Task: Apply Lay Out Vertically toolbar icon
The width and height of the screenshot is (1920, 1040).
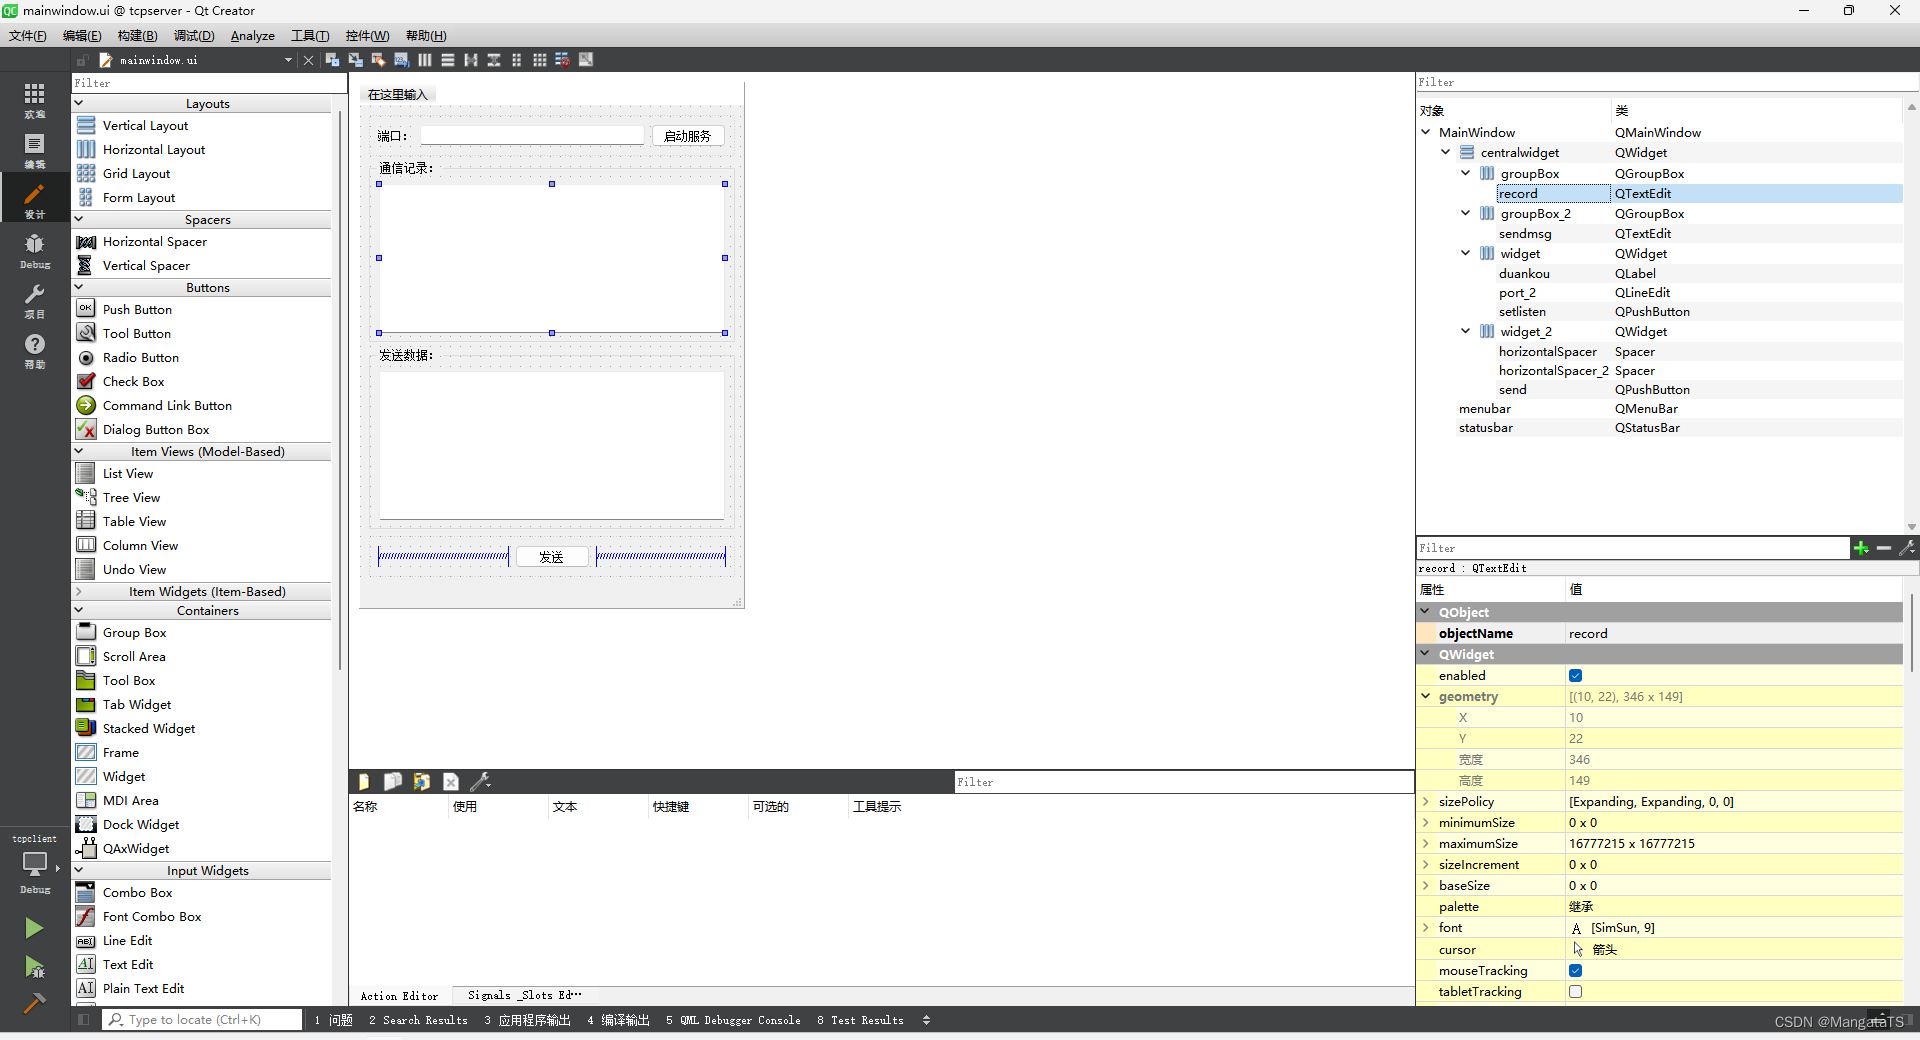Action: click(448, 60)
